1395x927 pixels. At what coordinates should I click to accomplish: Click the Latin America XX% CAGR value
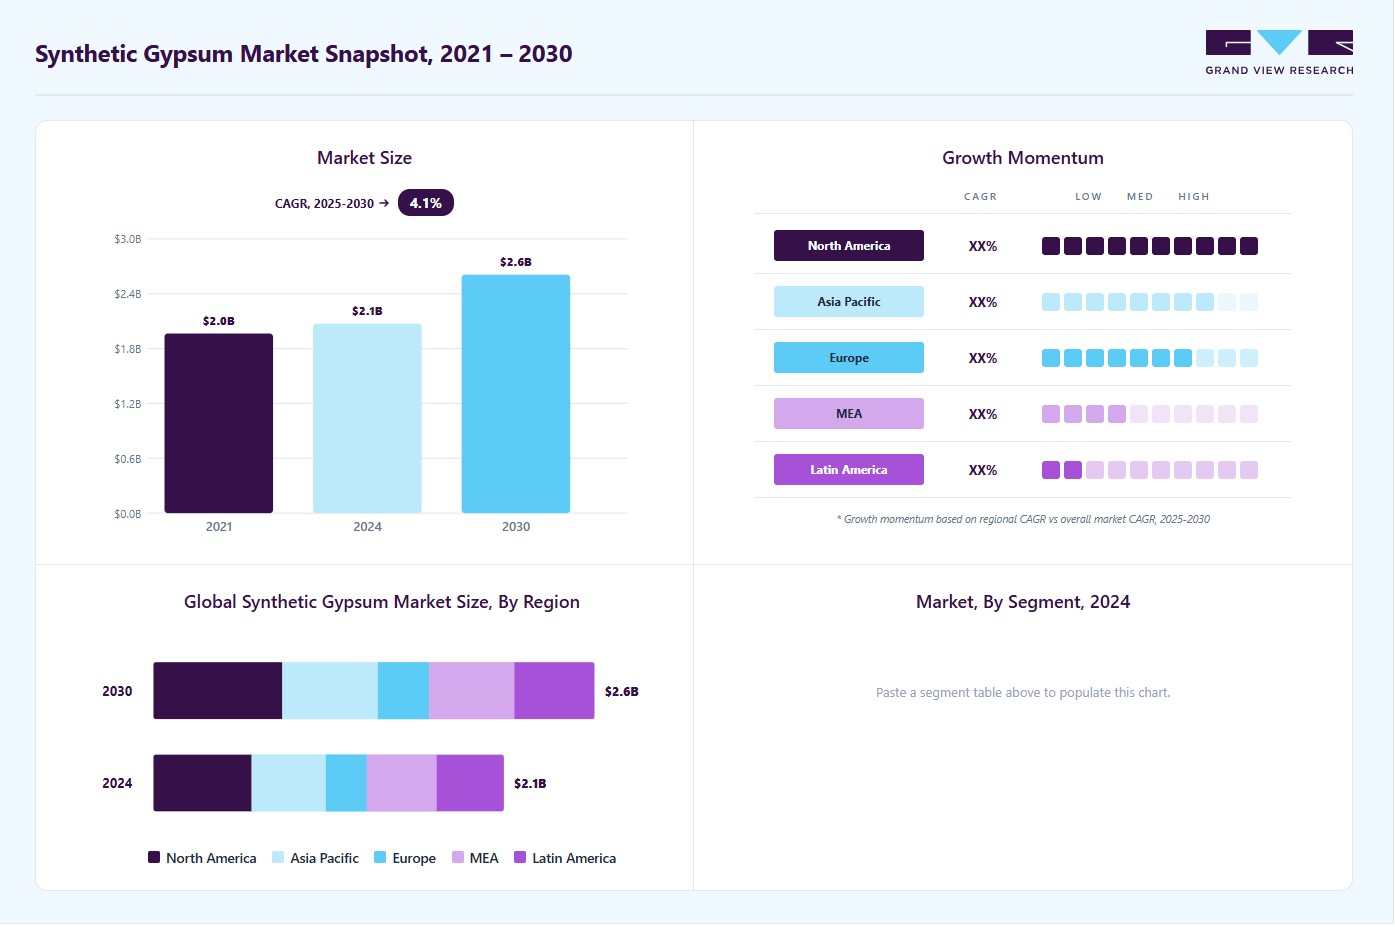[983, 470]
